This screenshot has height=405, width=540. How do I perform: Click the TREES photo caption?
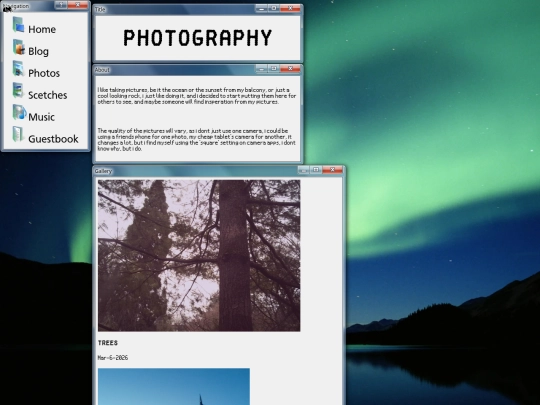click(108, 343)
